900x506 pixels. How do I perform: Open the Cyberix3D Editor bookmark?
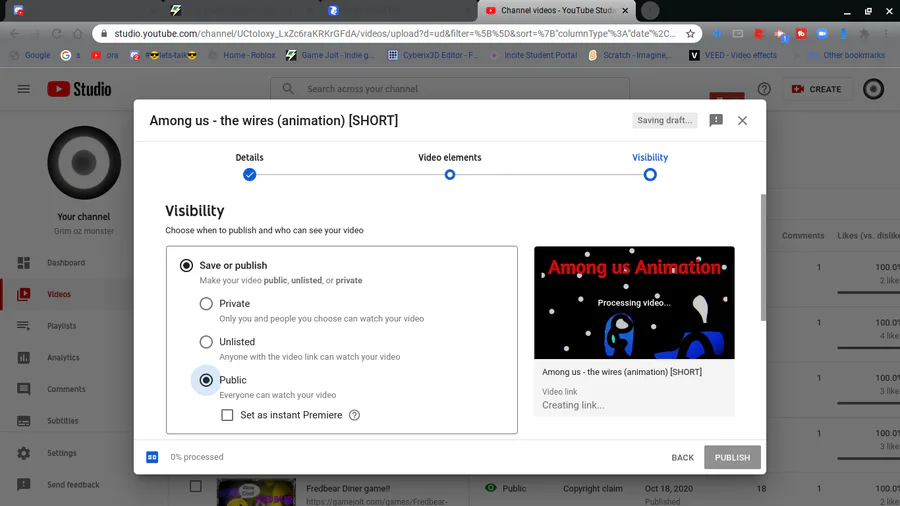(x=433, y=55)
